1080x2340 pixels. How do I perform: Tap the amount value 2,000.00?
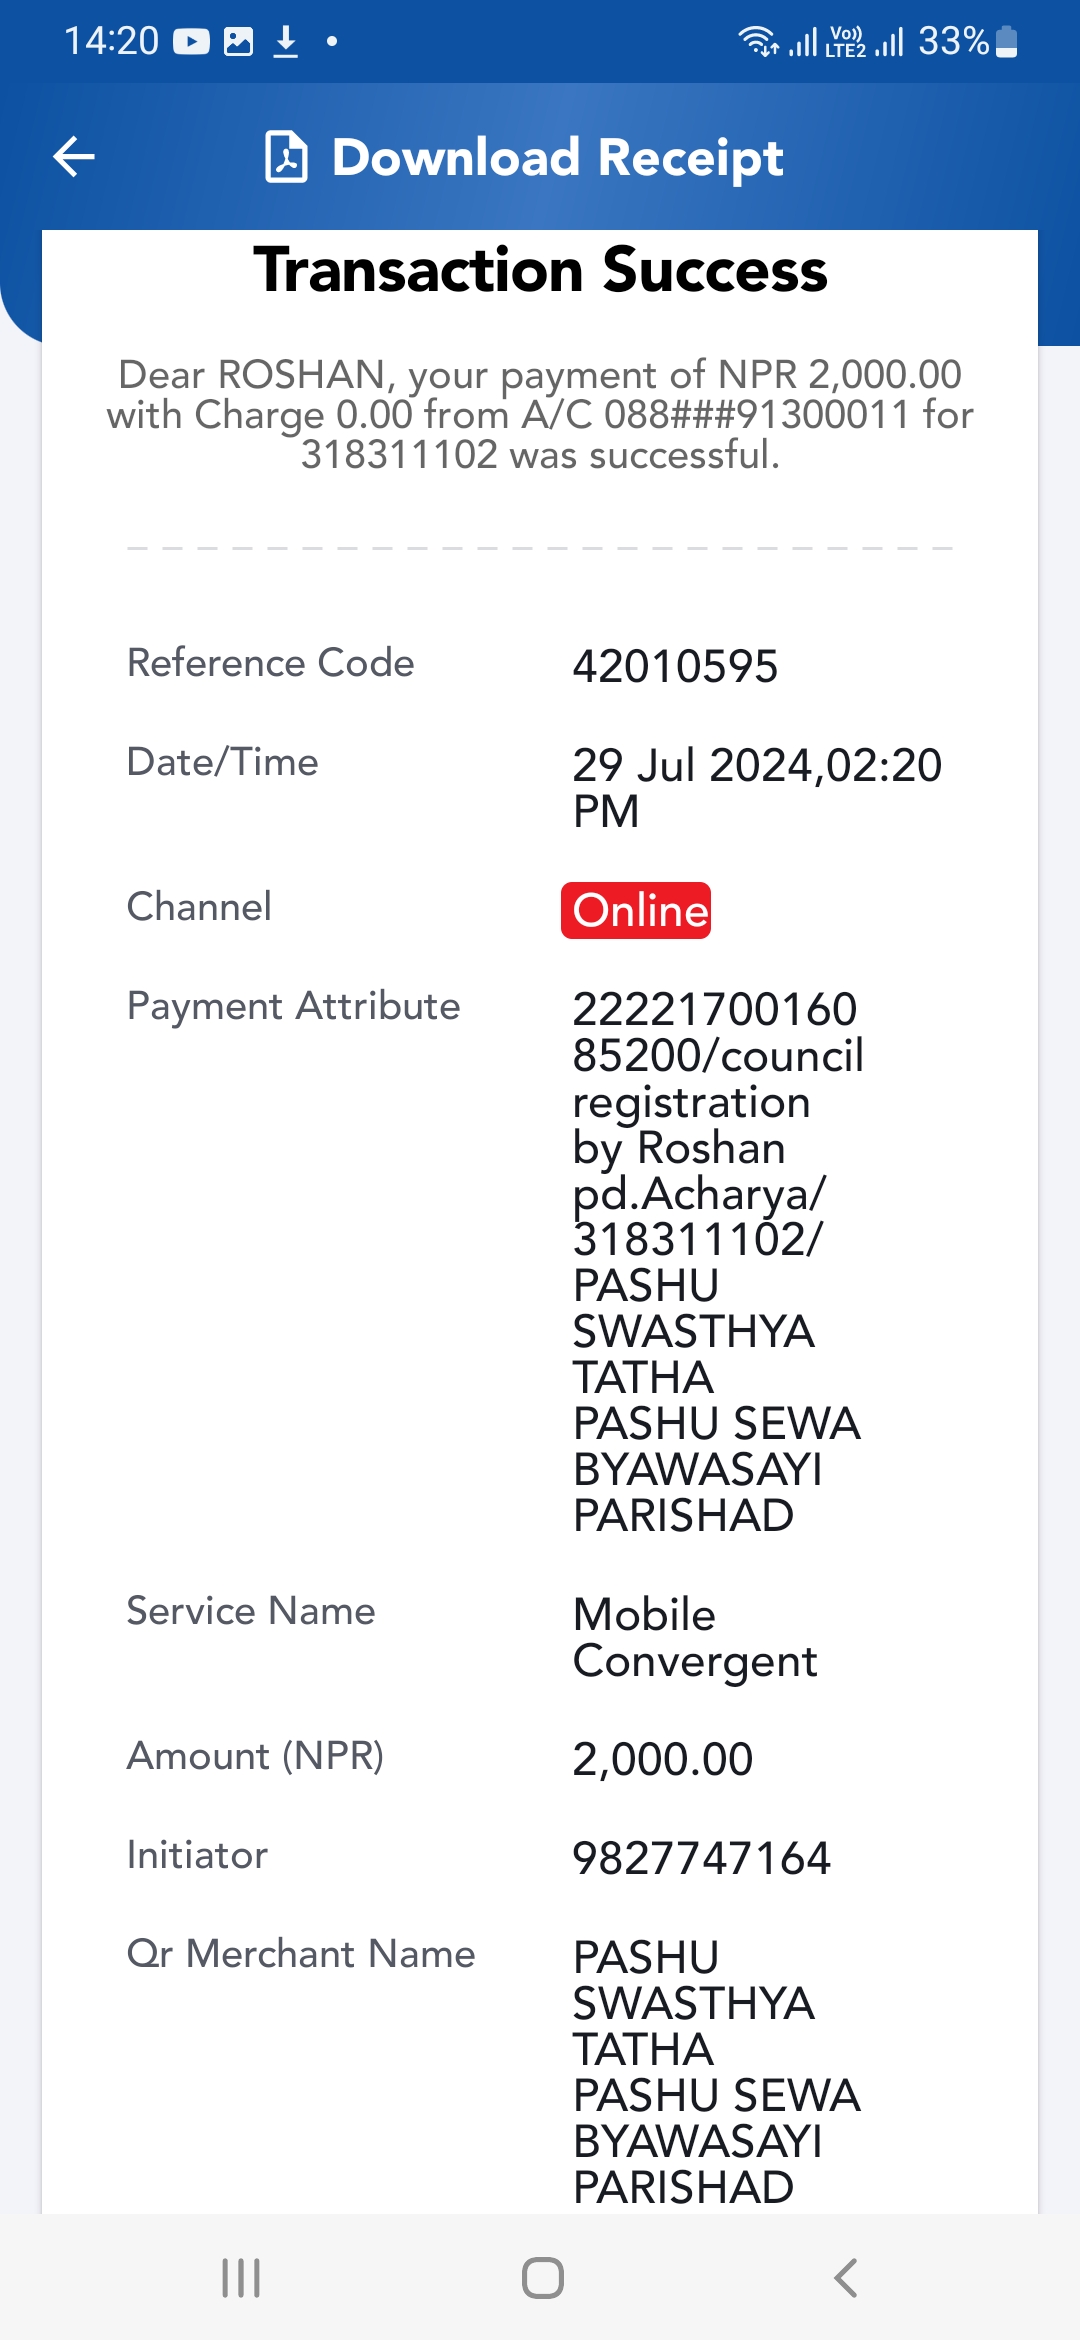click(x=662, y=1759)
